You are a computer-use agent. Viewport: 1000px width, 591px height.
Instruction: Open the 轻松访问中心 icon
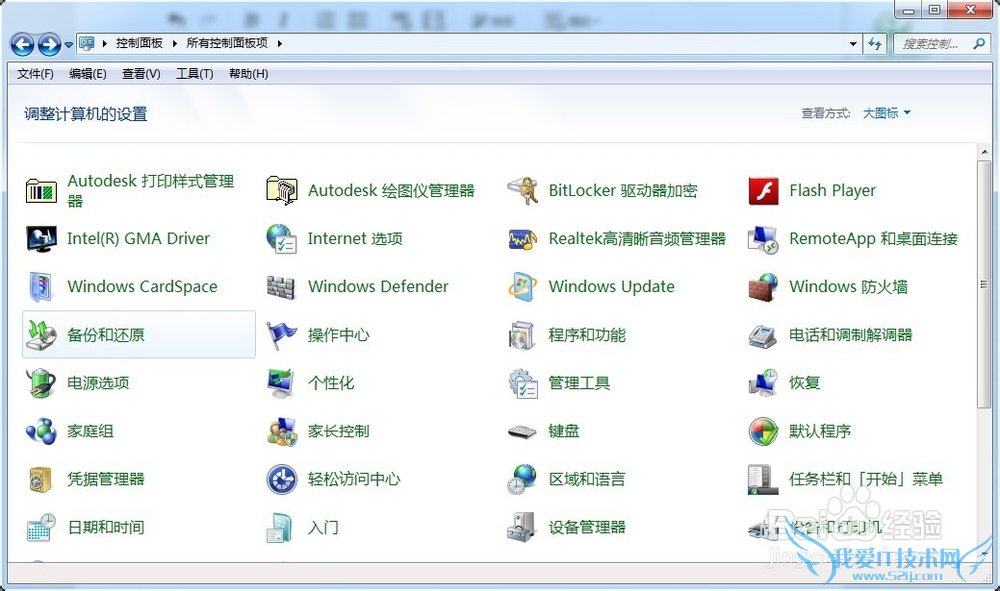pyautogui.click(x=282, y=479)
